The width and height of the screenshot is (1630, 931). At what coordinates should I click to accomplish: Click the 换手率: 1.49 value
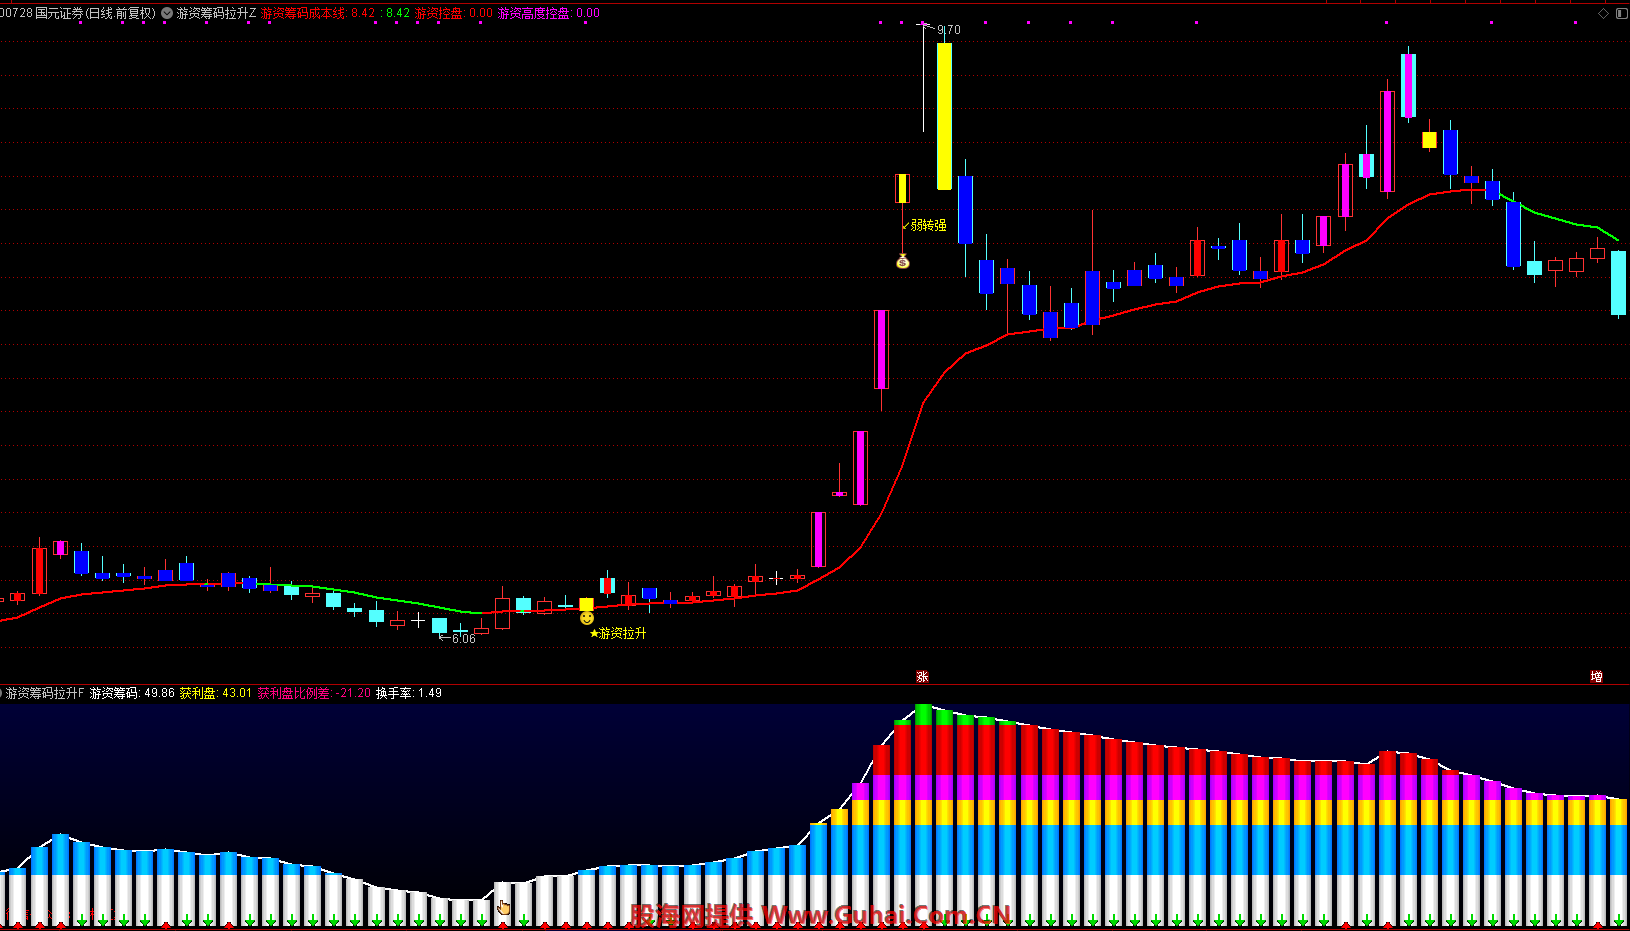click(x=409, y=693)
